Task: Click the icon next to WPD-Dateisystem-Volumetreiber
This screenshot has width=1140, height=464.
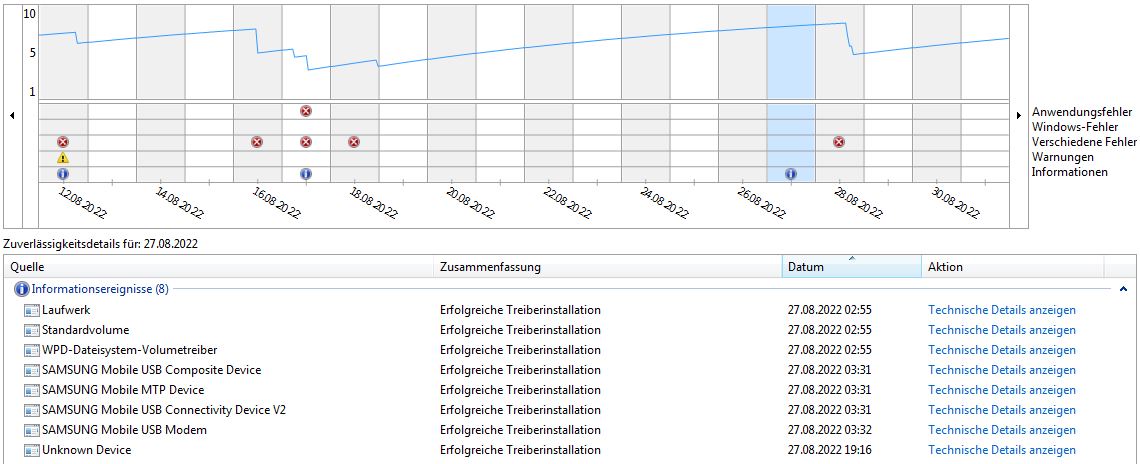Action: (31, 350)
